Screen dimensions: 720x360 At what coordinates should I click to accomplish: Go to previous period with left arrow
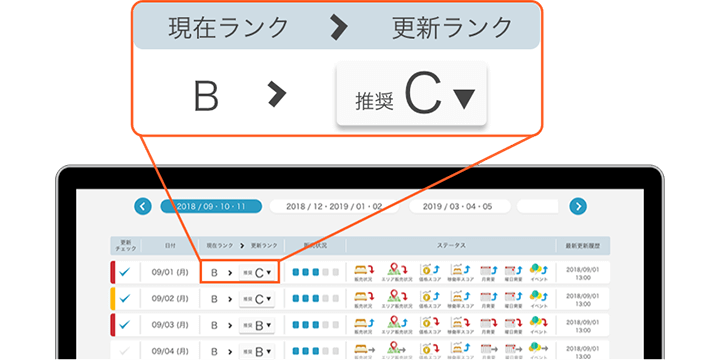[x=143, y=207]
